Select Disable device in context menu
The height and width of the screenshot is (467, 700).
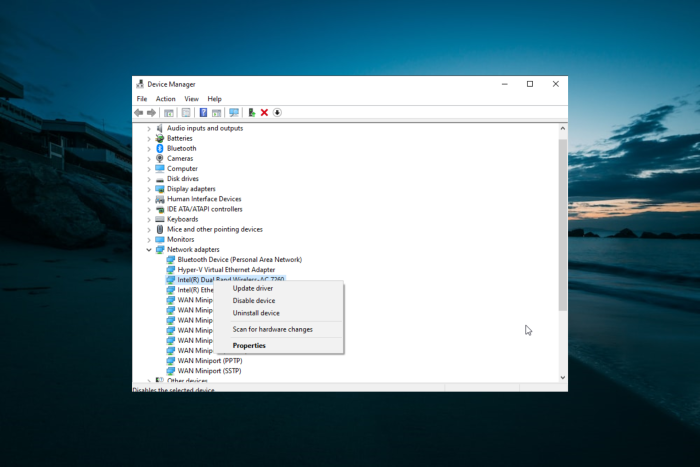tap(254, 300)
